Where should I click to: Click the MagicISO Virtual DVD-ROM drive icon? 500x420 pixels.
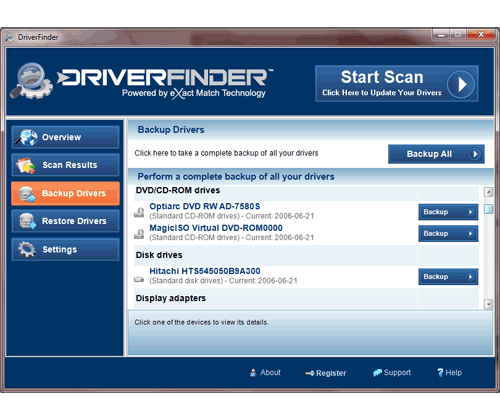(x=139, y=234)
